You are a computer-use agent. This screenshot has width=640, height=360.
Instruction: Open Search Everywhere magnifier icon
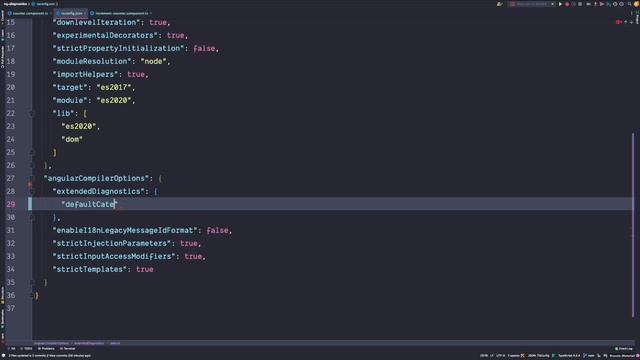click(629, 4)
